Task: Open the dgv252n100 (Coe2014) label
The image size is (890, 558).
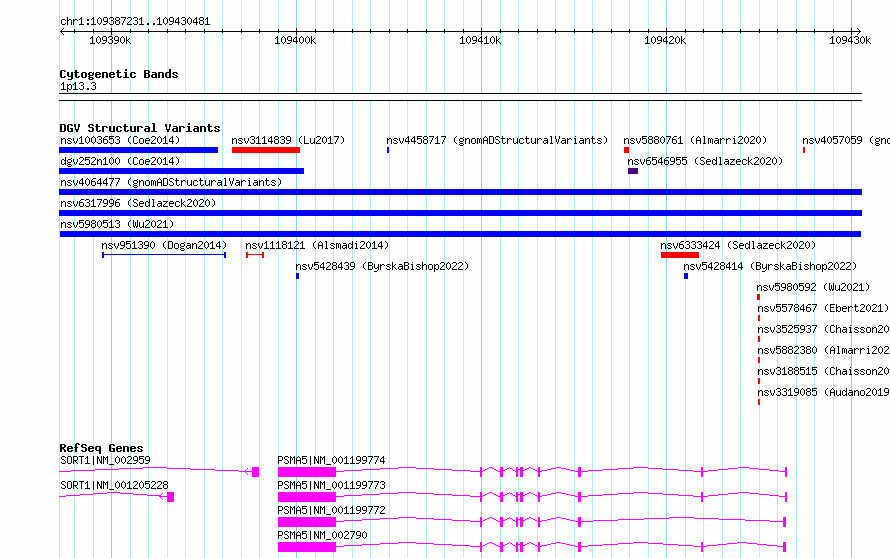Action: 120,161
